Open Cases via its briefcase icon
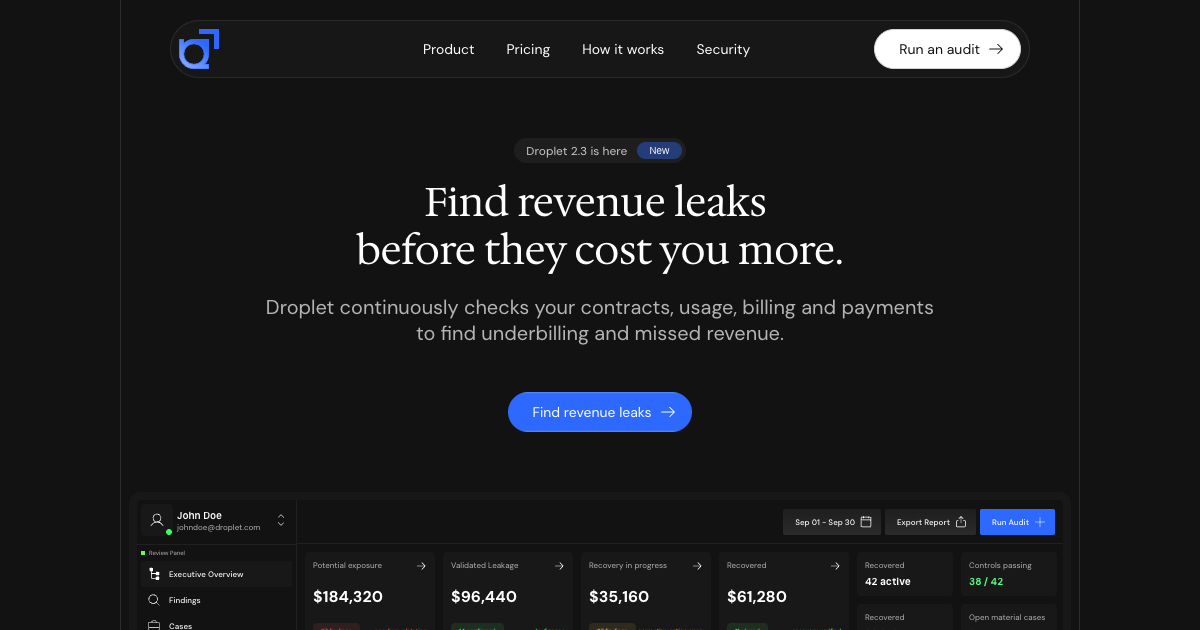 pyautogui.click(x=154, y=626)
